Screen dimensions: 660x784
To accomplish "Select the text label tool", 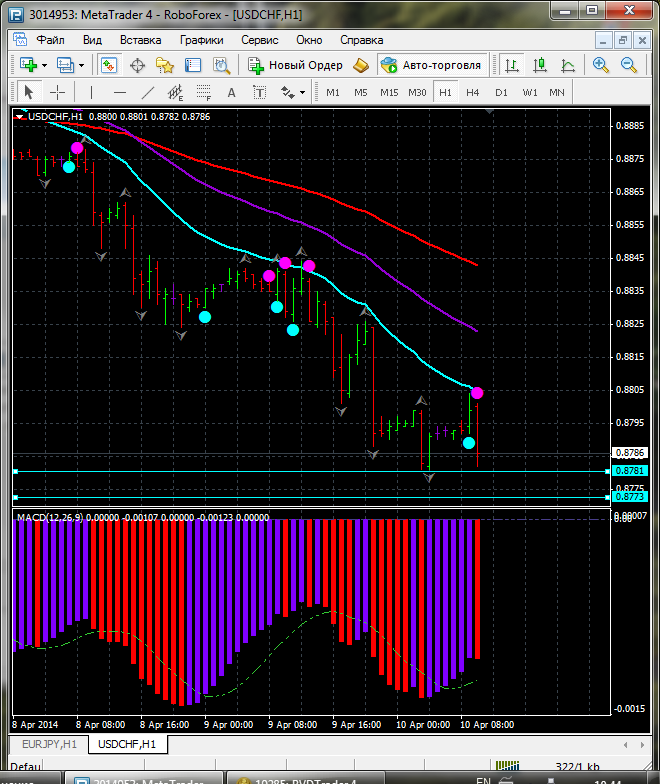I will tap(260, 92).
